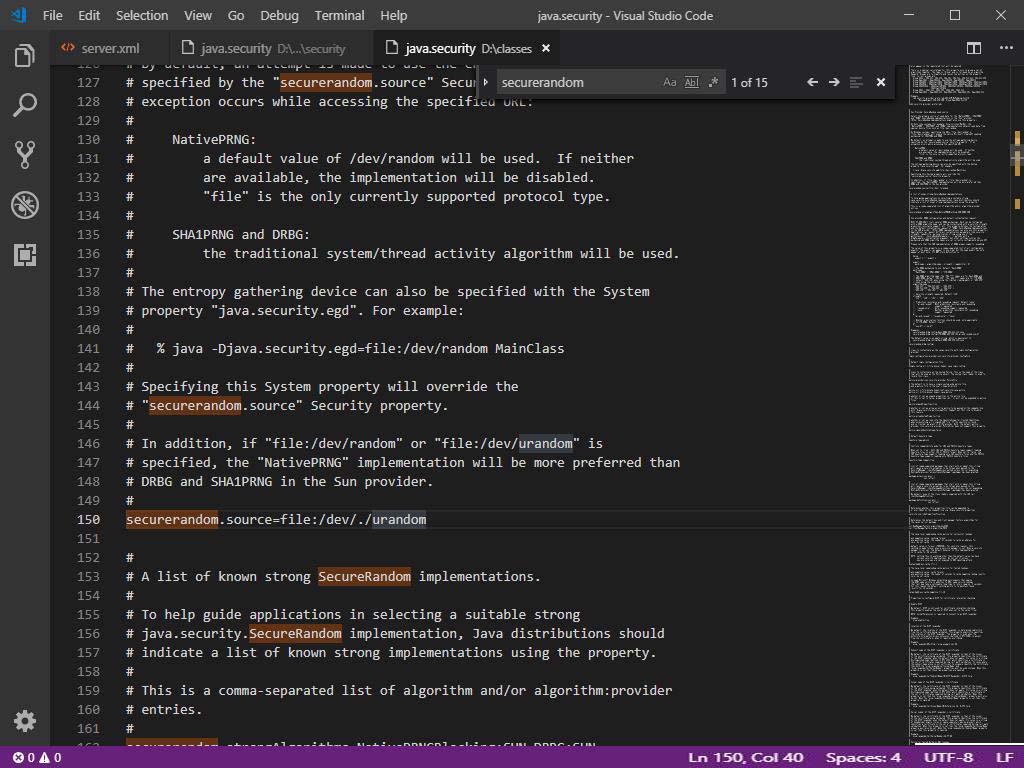
Task: Show the errors and warnings panel
Action: pyautogui.click(x=30, y=757)
